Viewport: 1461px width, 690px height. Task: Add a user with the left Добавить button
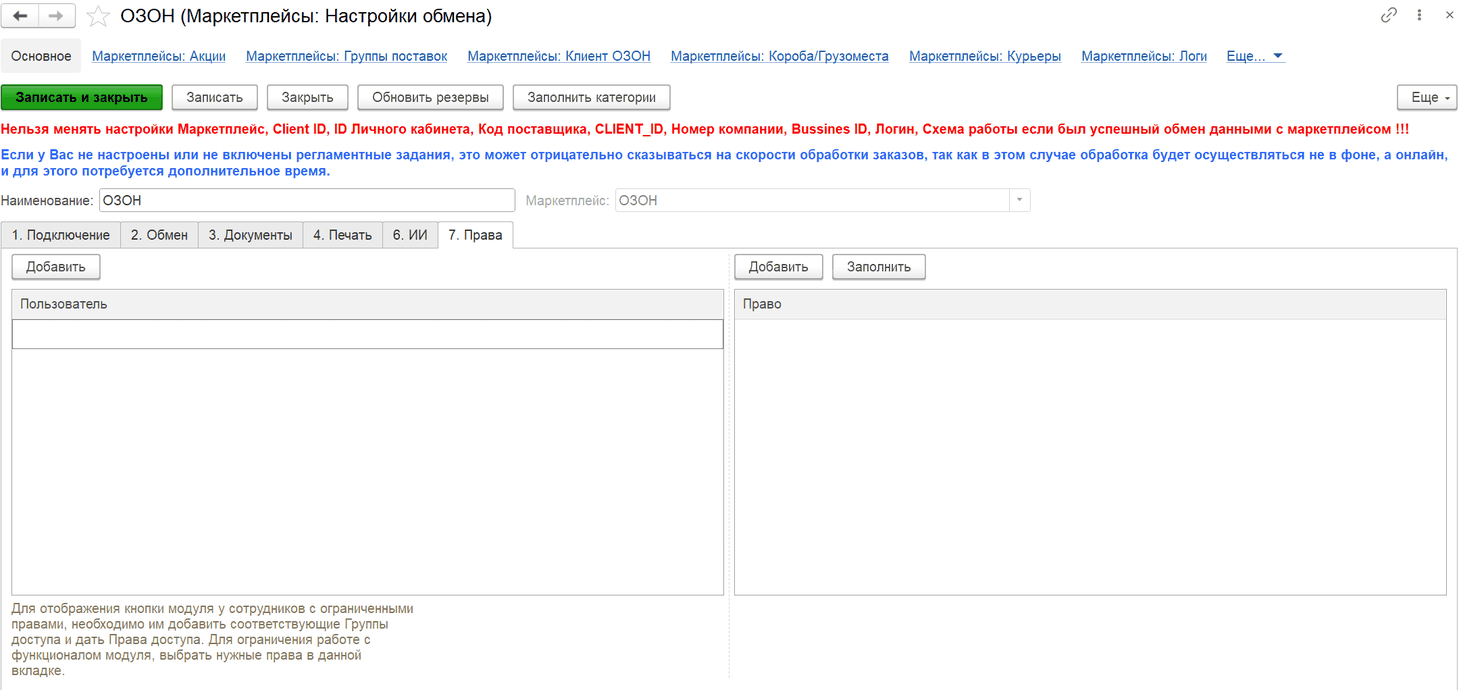(x=56, y=267)
